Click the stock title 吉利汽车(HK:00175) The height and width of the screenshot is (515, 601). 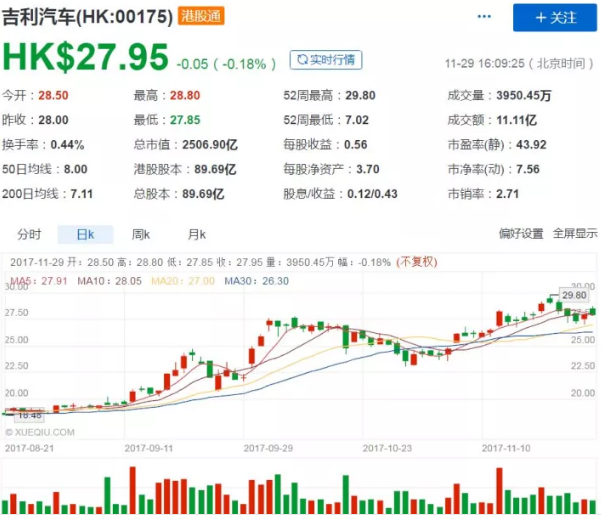87,17
